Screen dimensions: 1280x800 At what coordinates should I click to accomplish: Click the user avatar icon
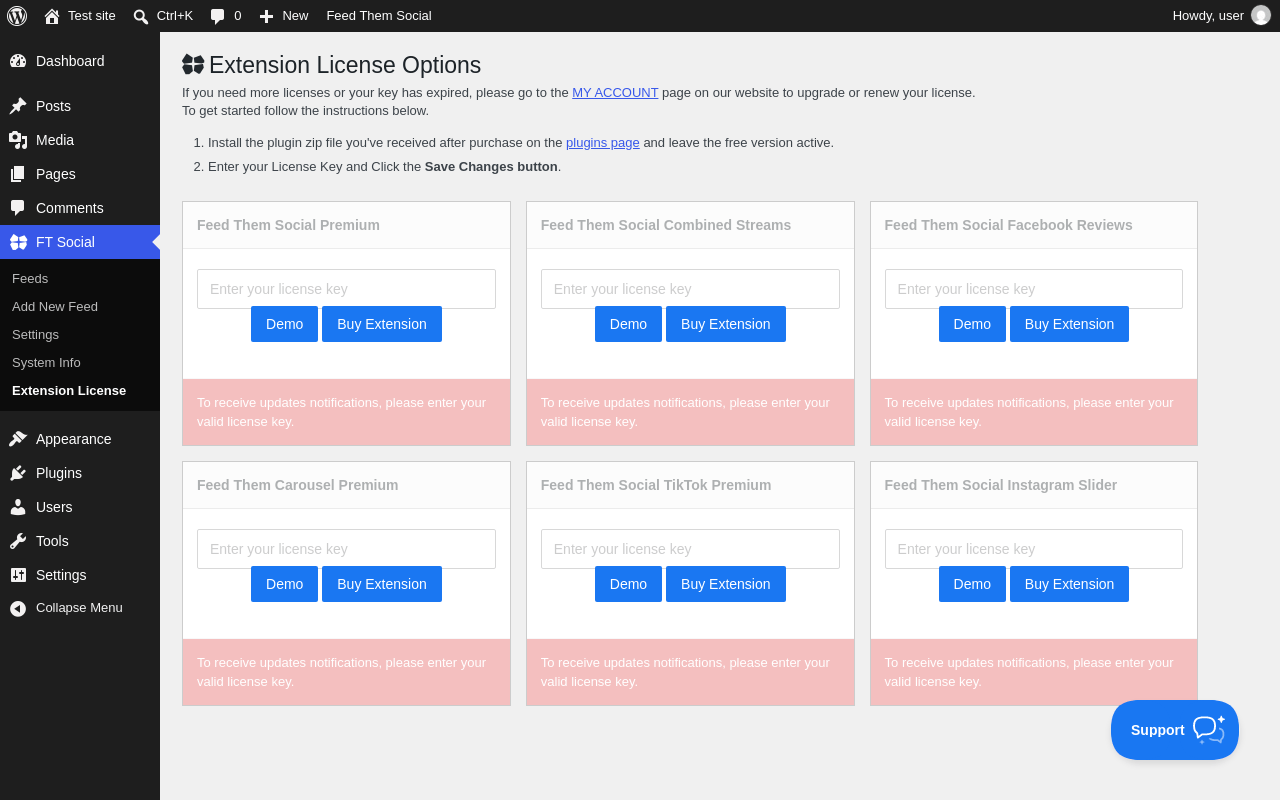pyautogui.click(x=1261, y=16)
